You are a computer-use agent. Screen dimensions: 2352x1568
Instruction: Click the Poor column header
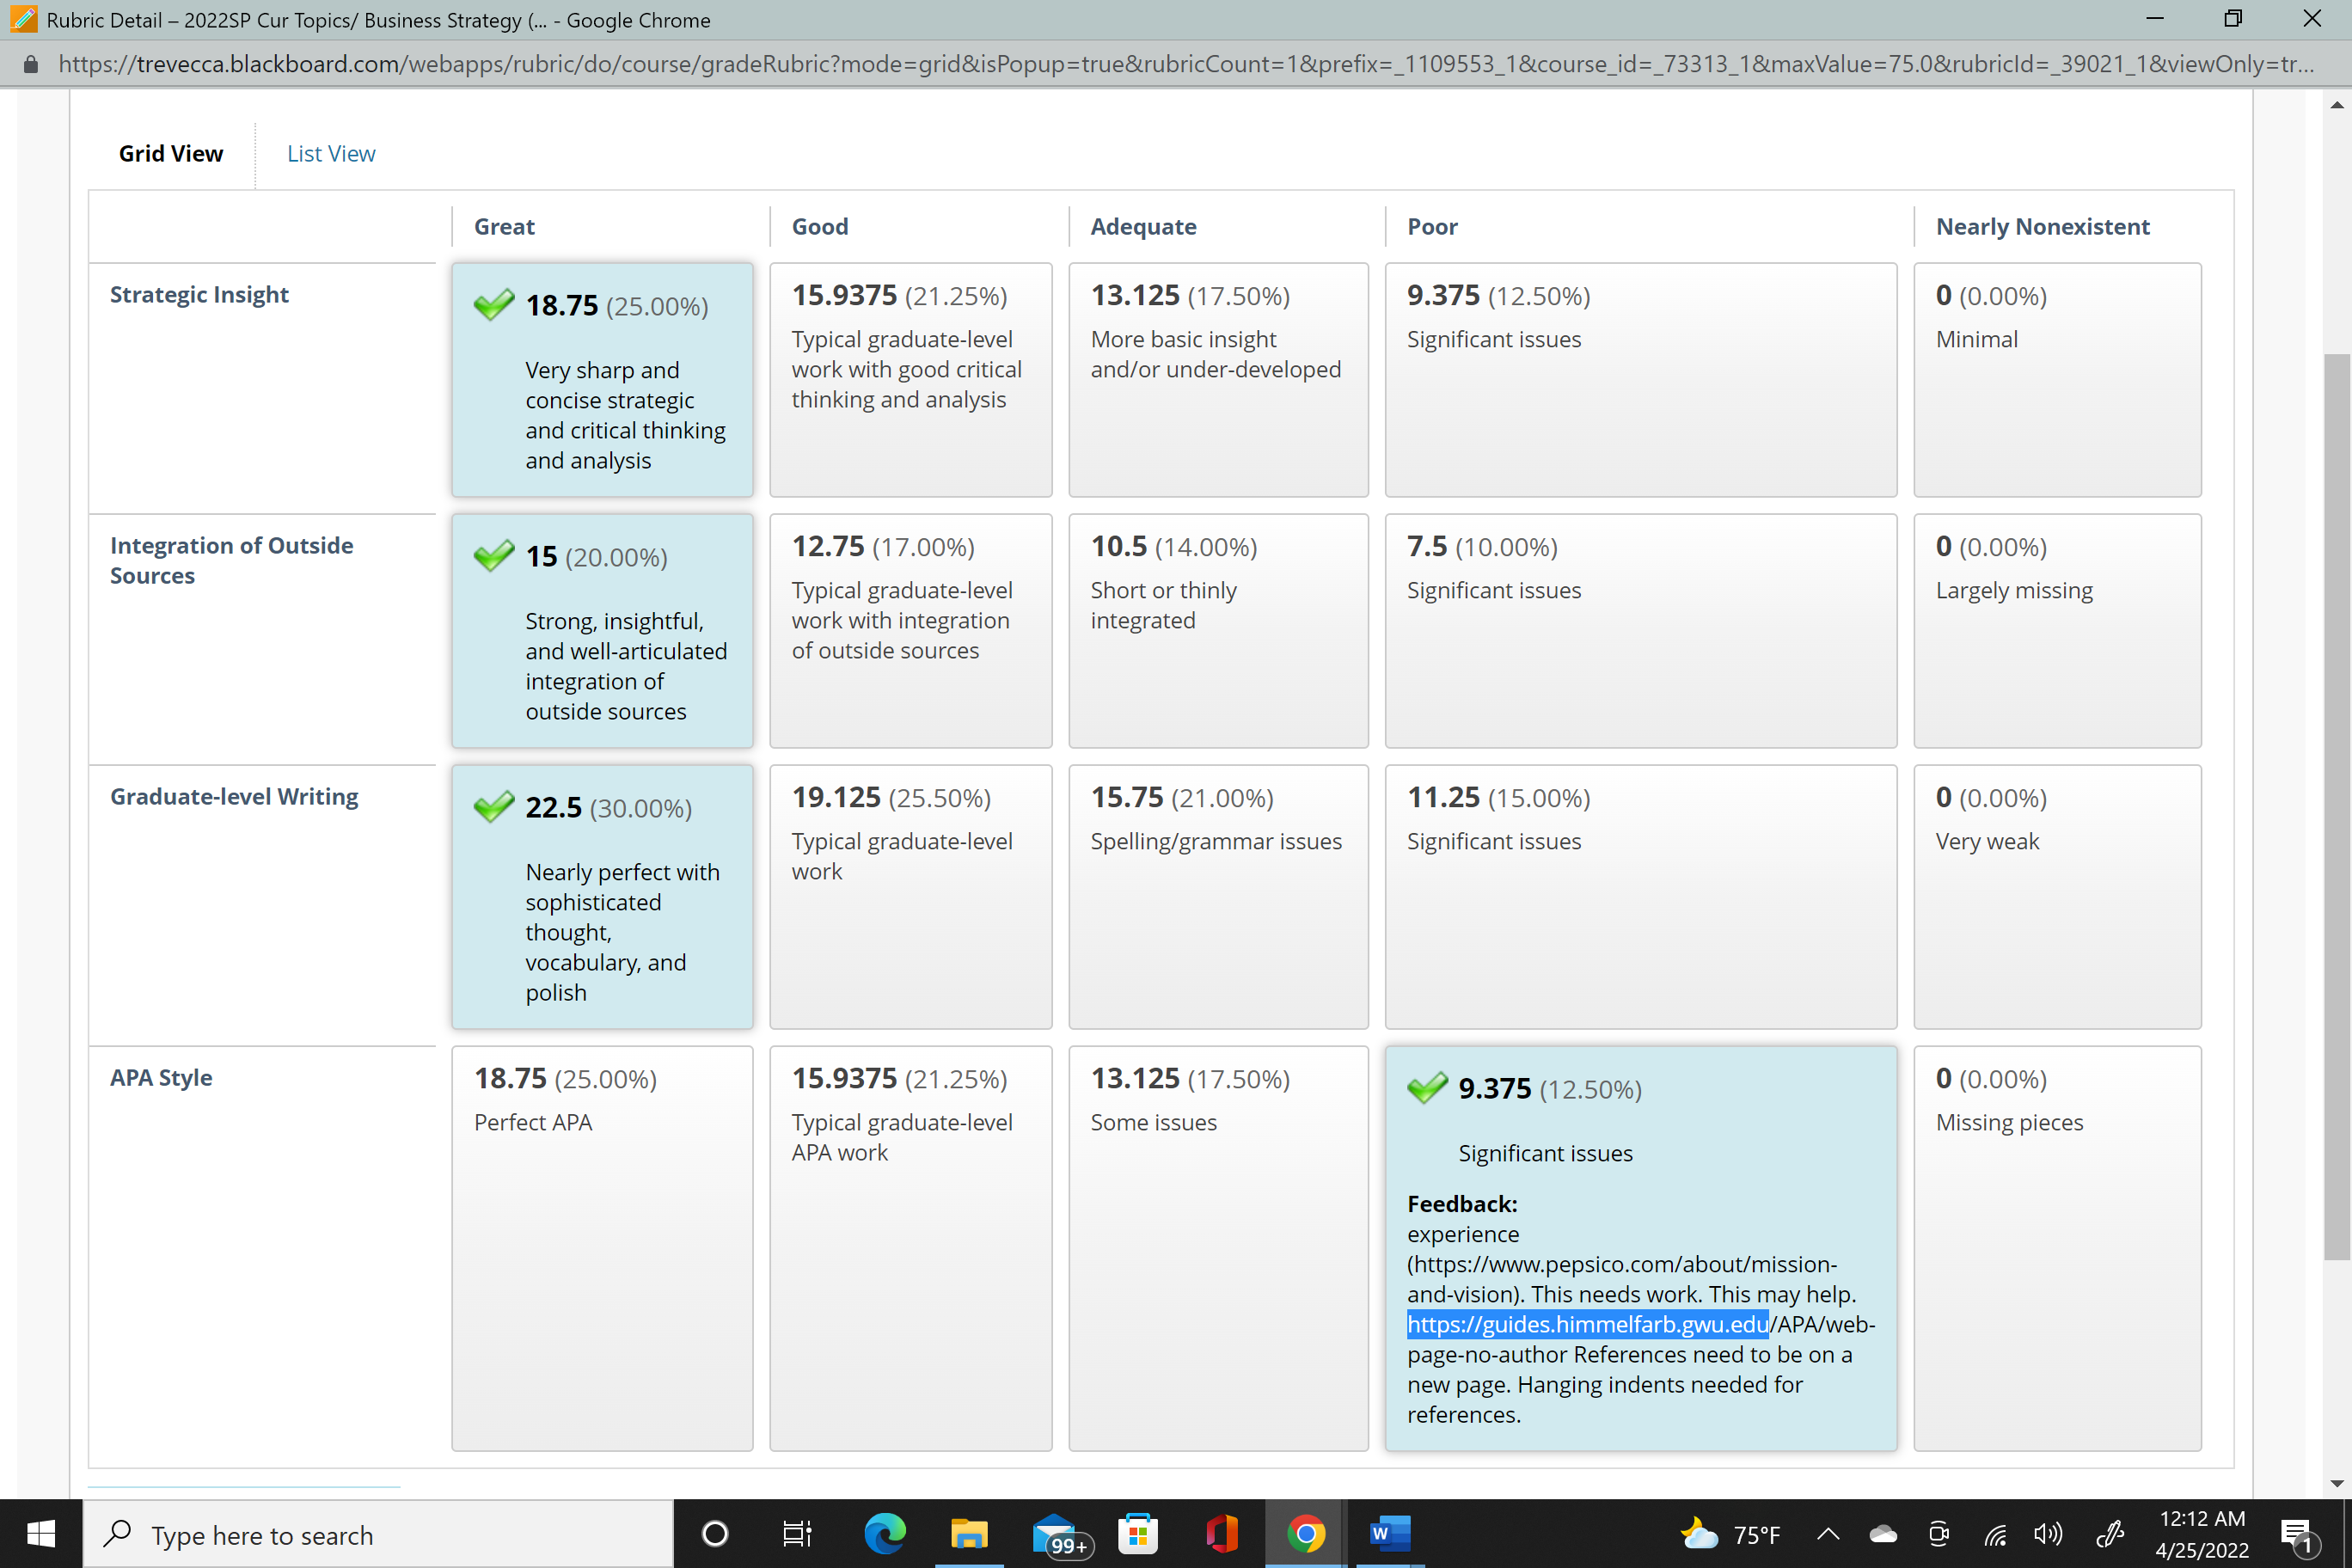point(1432,226)
